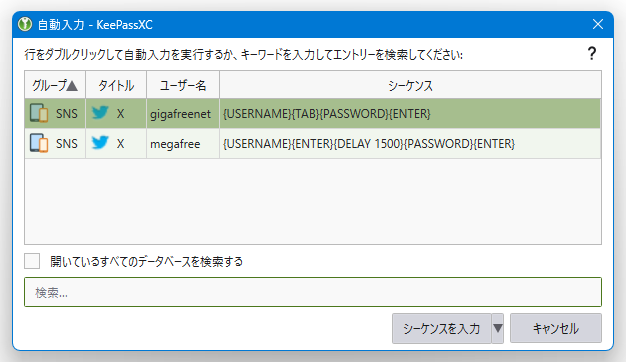Image resolution: width=626 pixels, height=362 pixels.
Task: Click SNS group icon in megafree row
Action: [39, 143]
